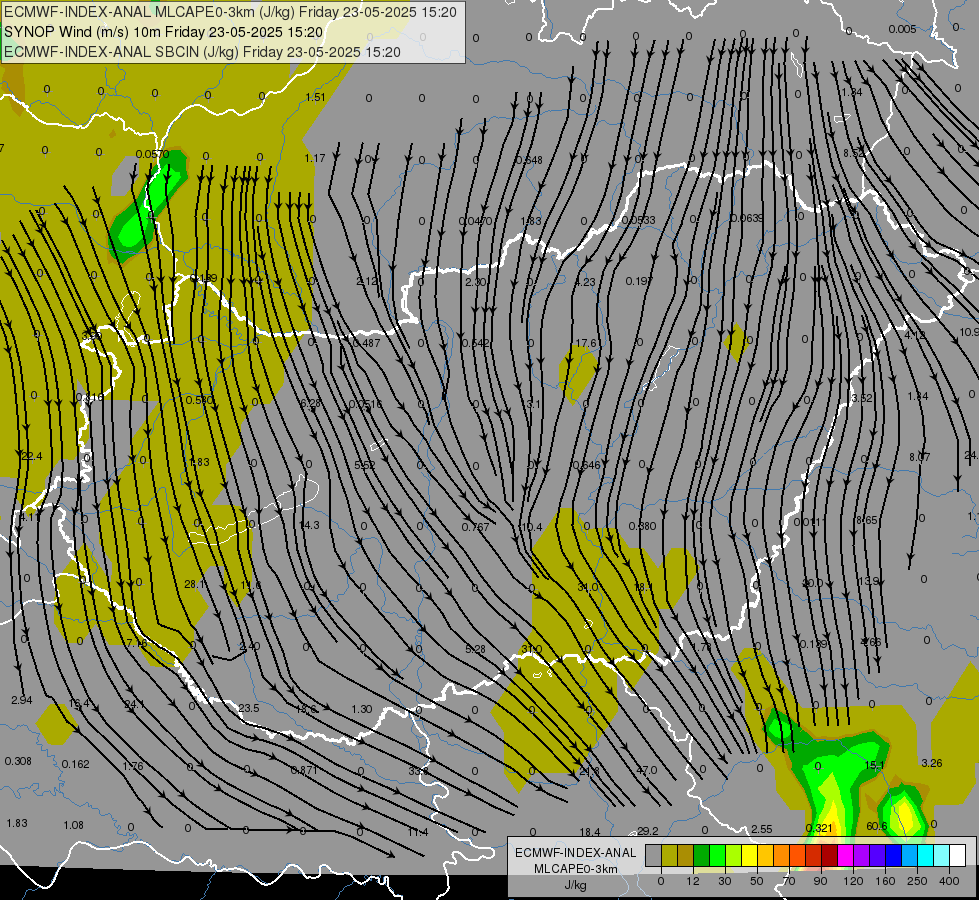Click the legend tick label 250

[x=917, y=881]
